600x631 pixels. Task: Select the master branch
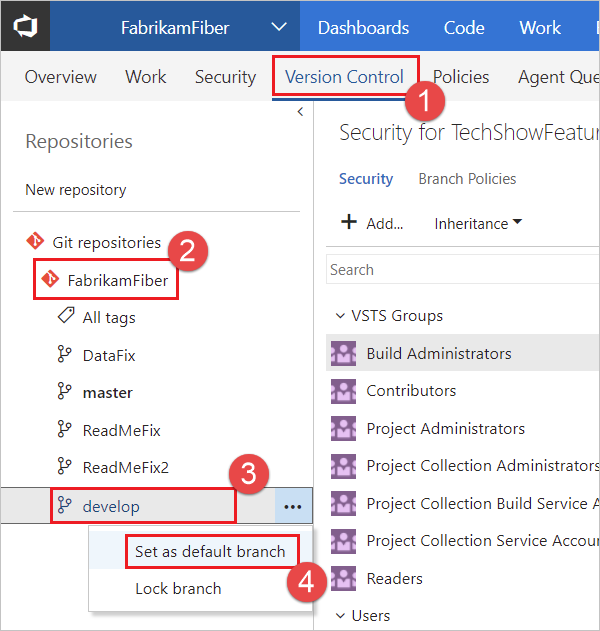(x=107, y=393)
